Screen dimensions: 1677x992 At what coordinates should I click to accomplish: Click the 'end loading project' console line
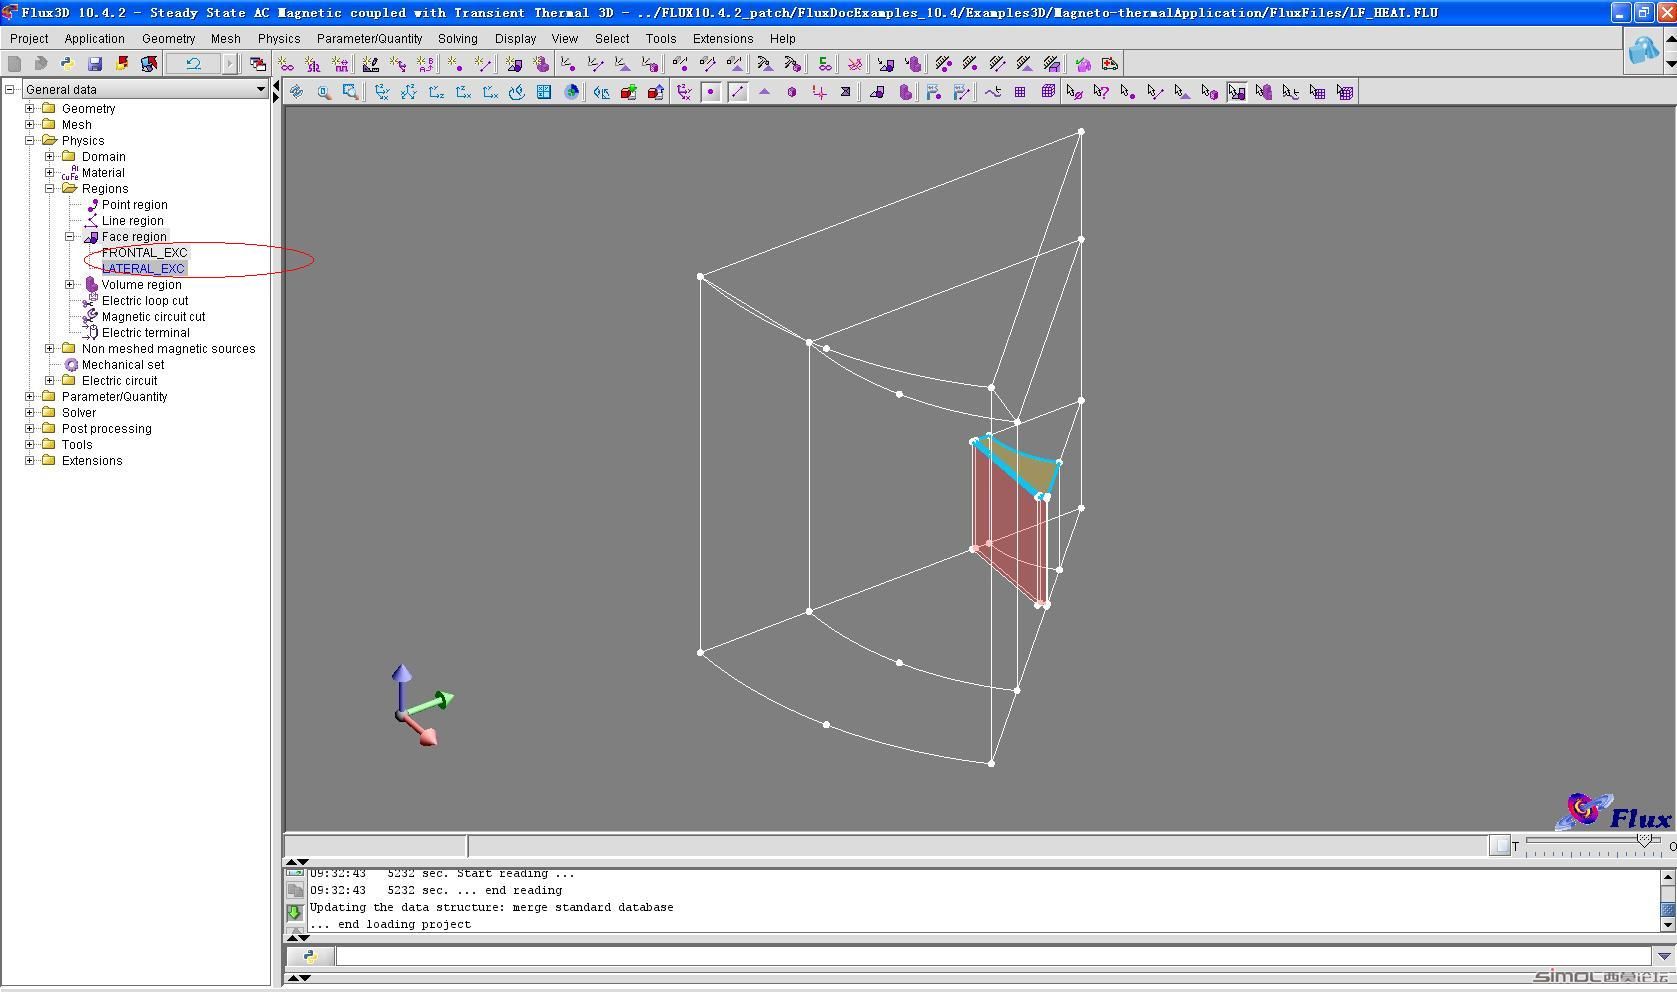click(x=390, y=924)
